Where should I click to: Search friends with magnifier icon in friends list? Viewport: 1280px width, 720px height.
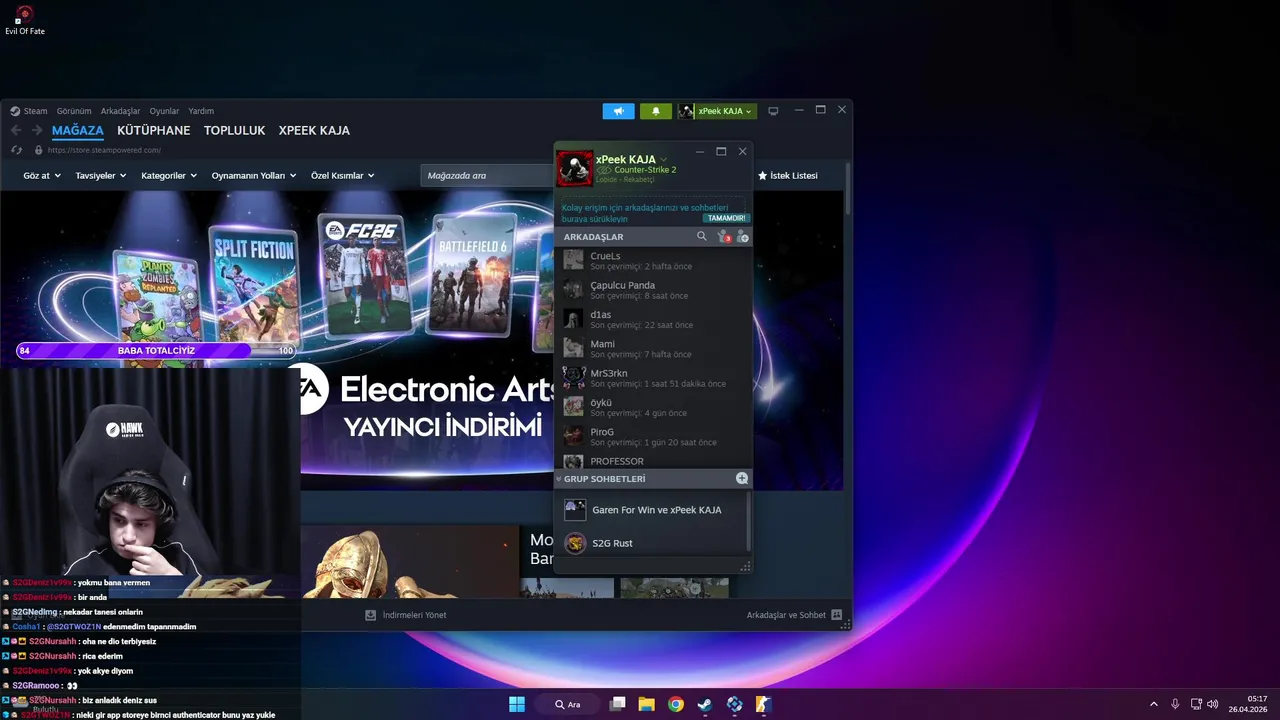click(701, 237)
